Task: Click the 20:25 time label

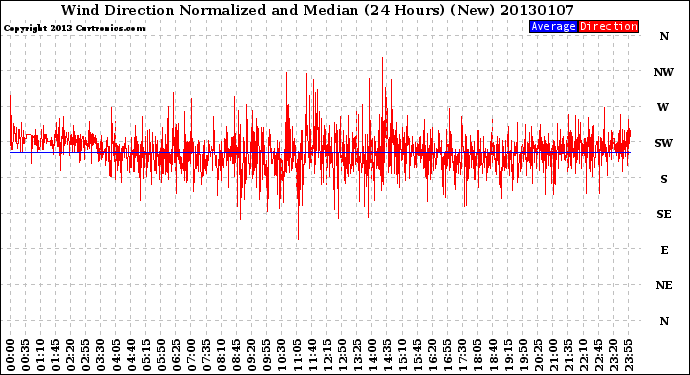Action: tap(538, 355)
